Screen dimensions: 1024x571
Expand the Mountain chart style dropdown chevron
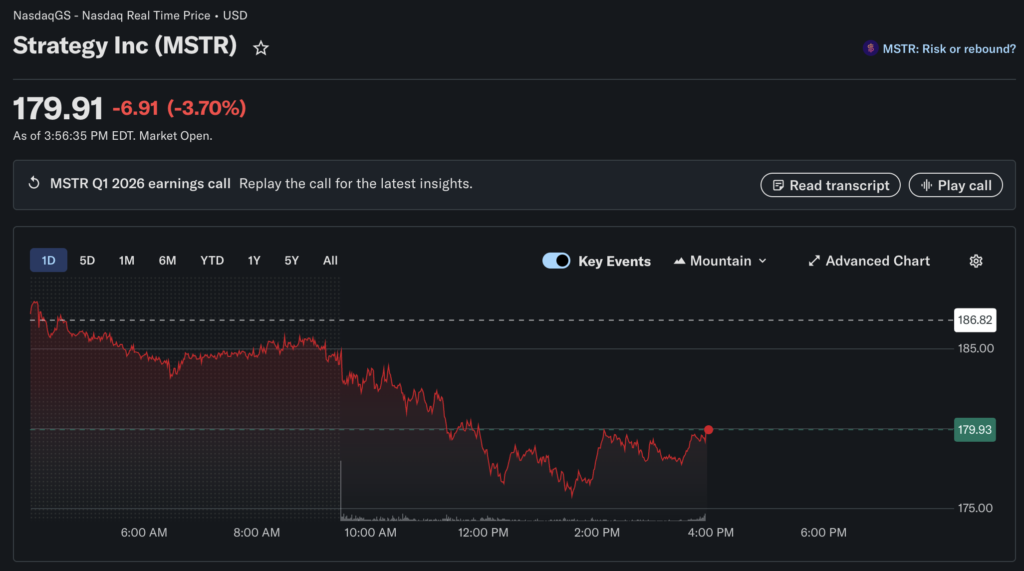click(x=762, y=261)
